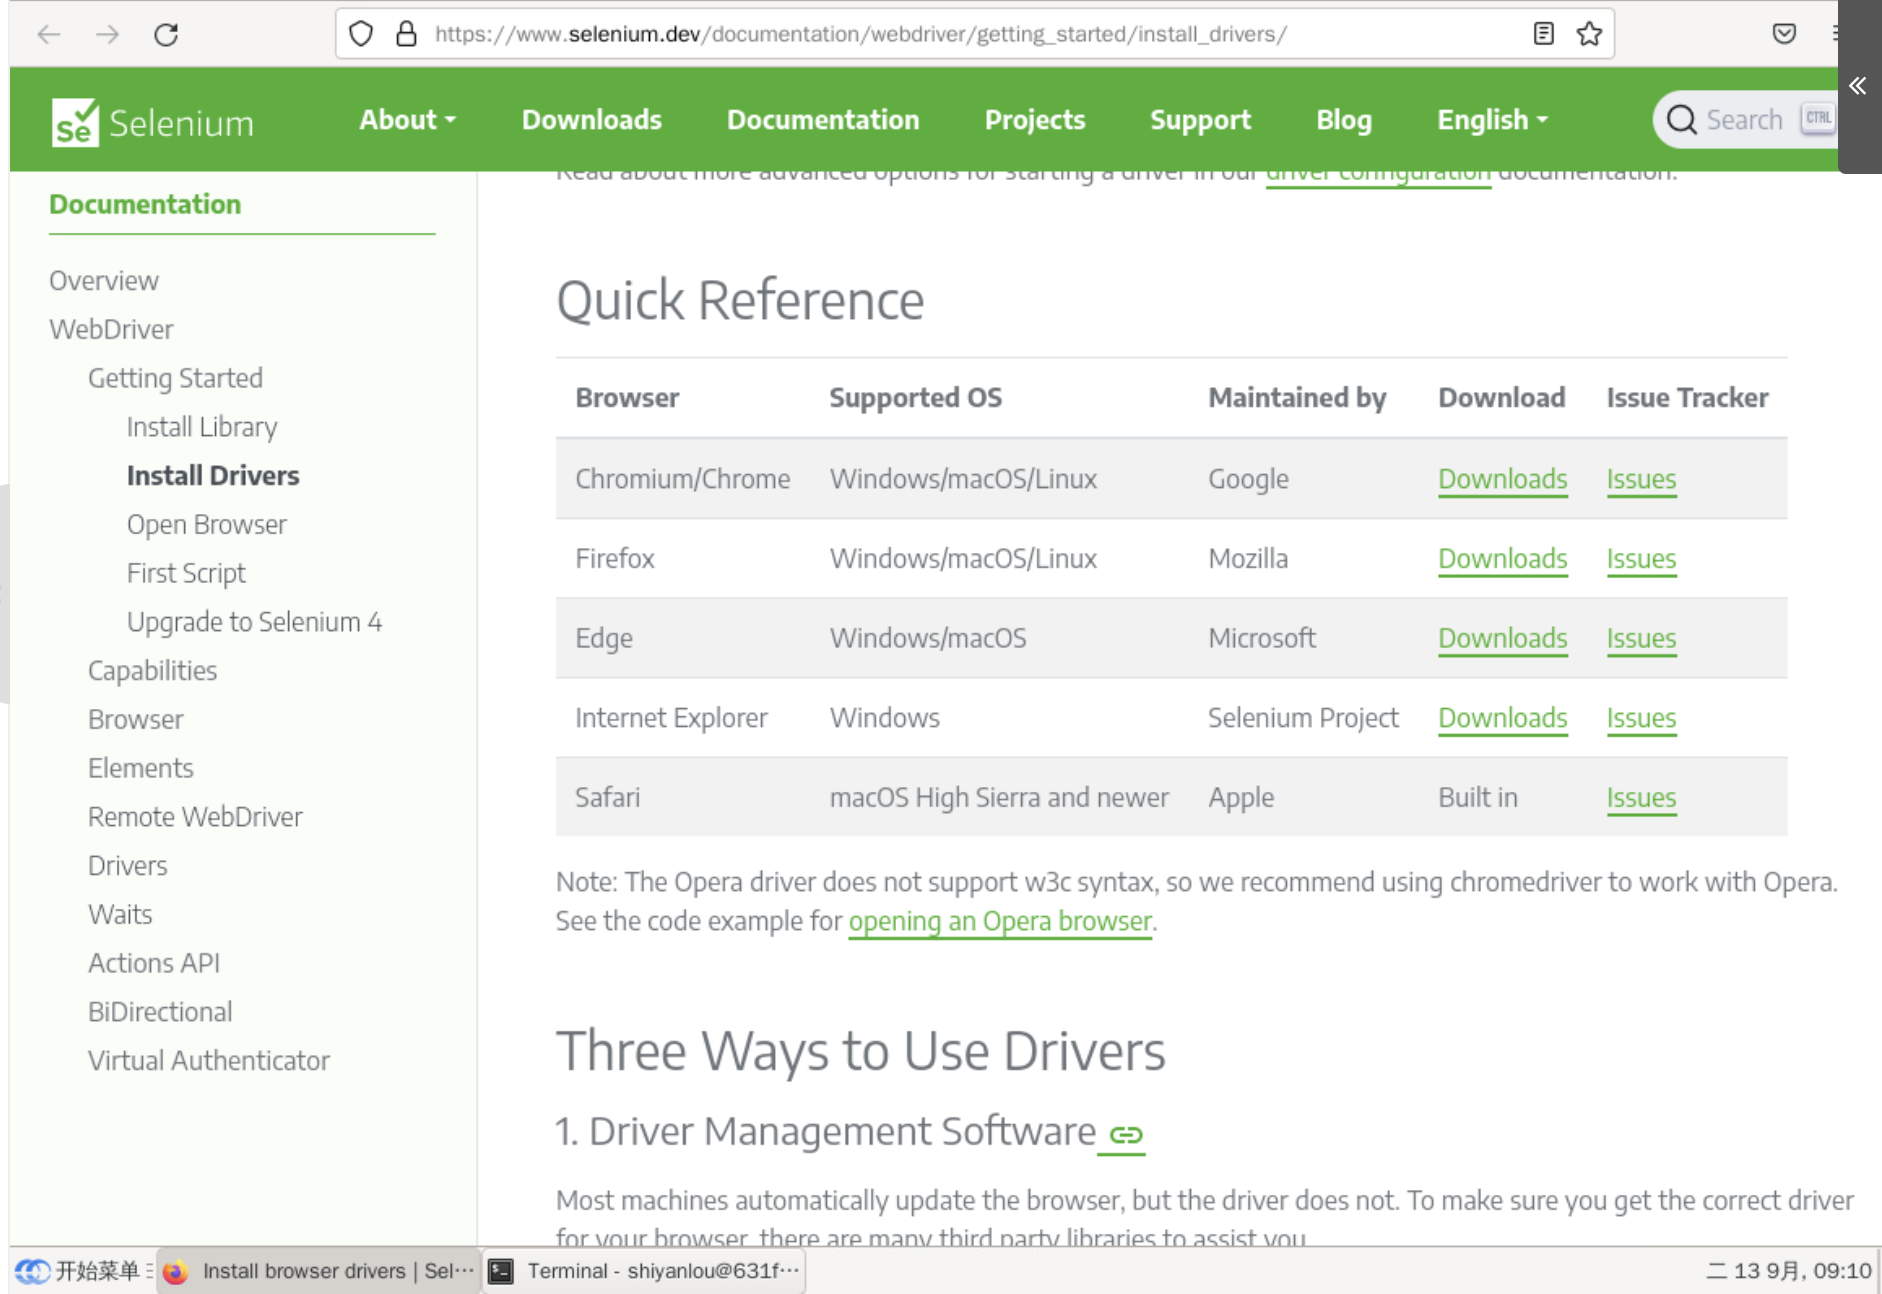Select Getting Started in the sidebar
Viewport: 1882px width, 1294px height.
click(175, 378)
